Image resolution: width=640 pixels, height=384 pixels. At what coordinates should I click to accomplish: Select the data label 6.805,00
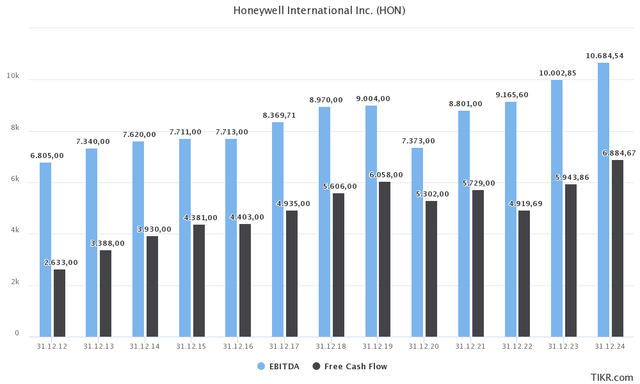tap(47, 155)
